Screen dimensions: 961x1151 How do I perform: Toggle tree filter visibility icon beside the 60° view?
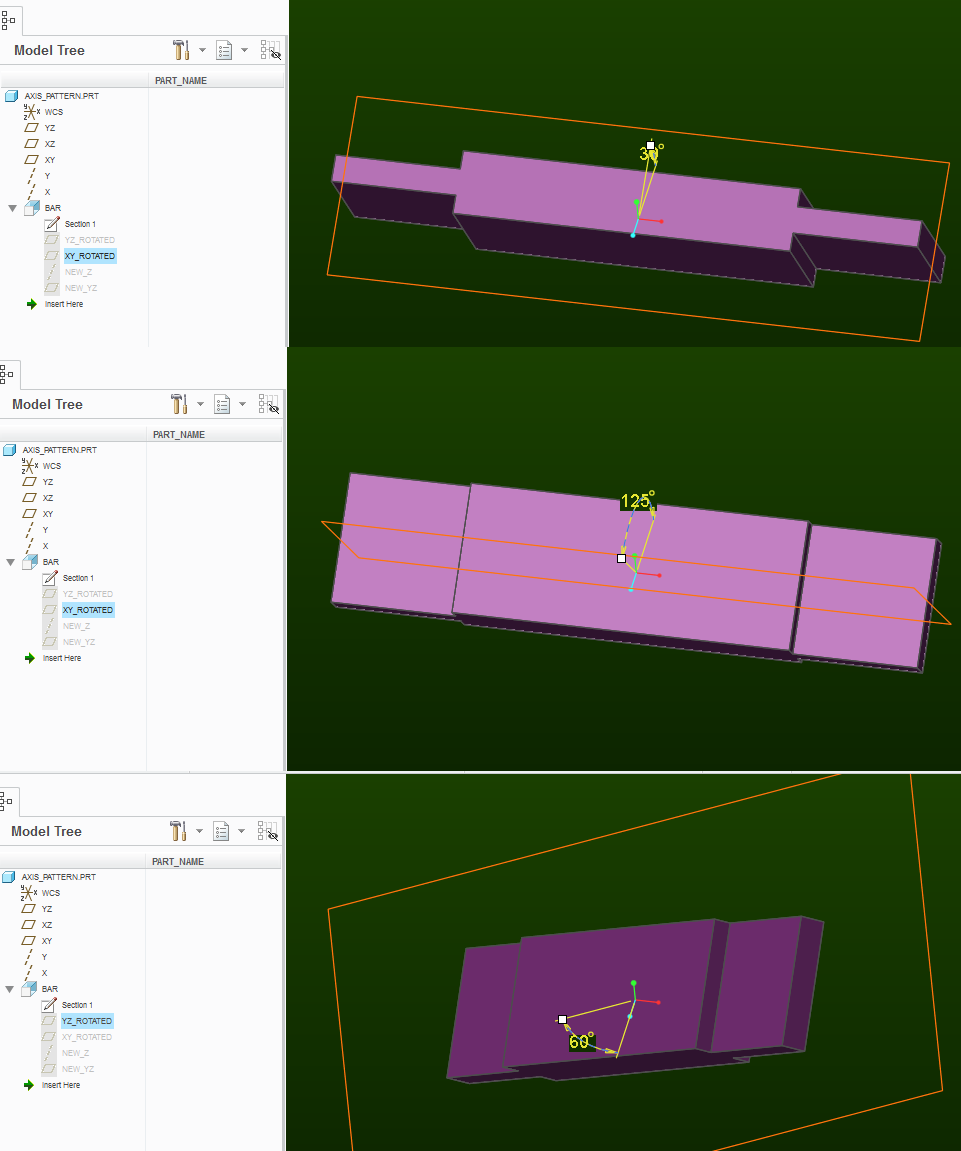tap(267, 831)
